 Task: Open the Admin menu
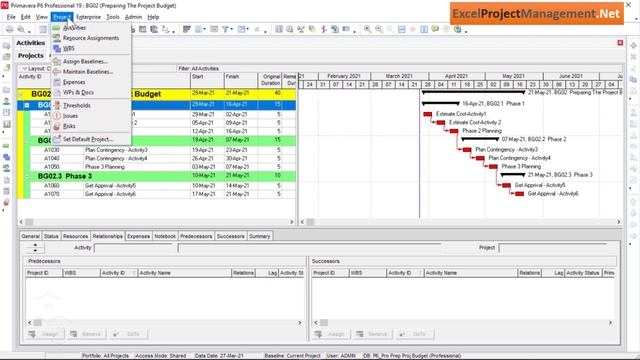coord(133,17)
